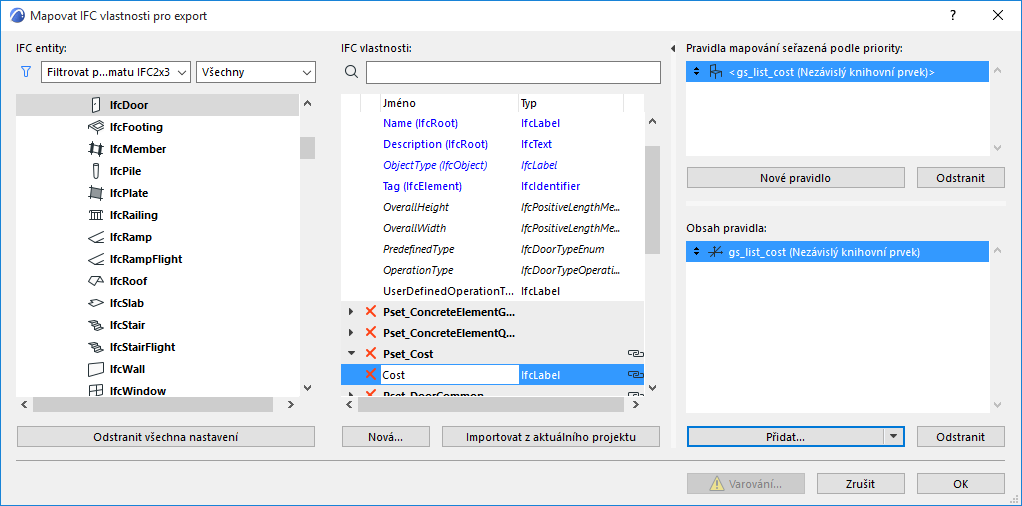This screenshot has width=1022, height=506.
Task: Click Importovat z aktuálního projektu
Action: tap(551, 437)
